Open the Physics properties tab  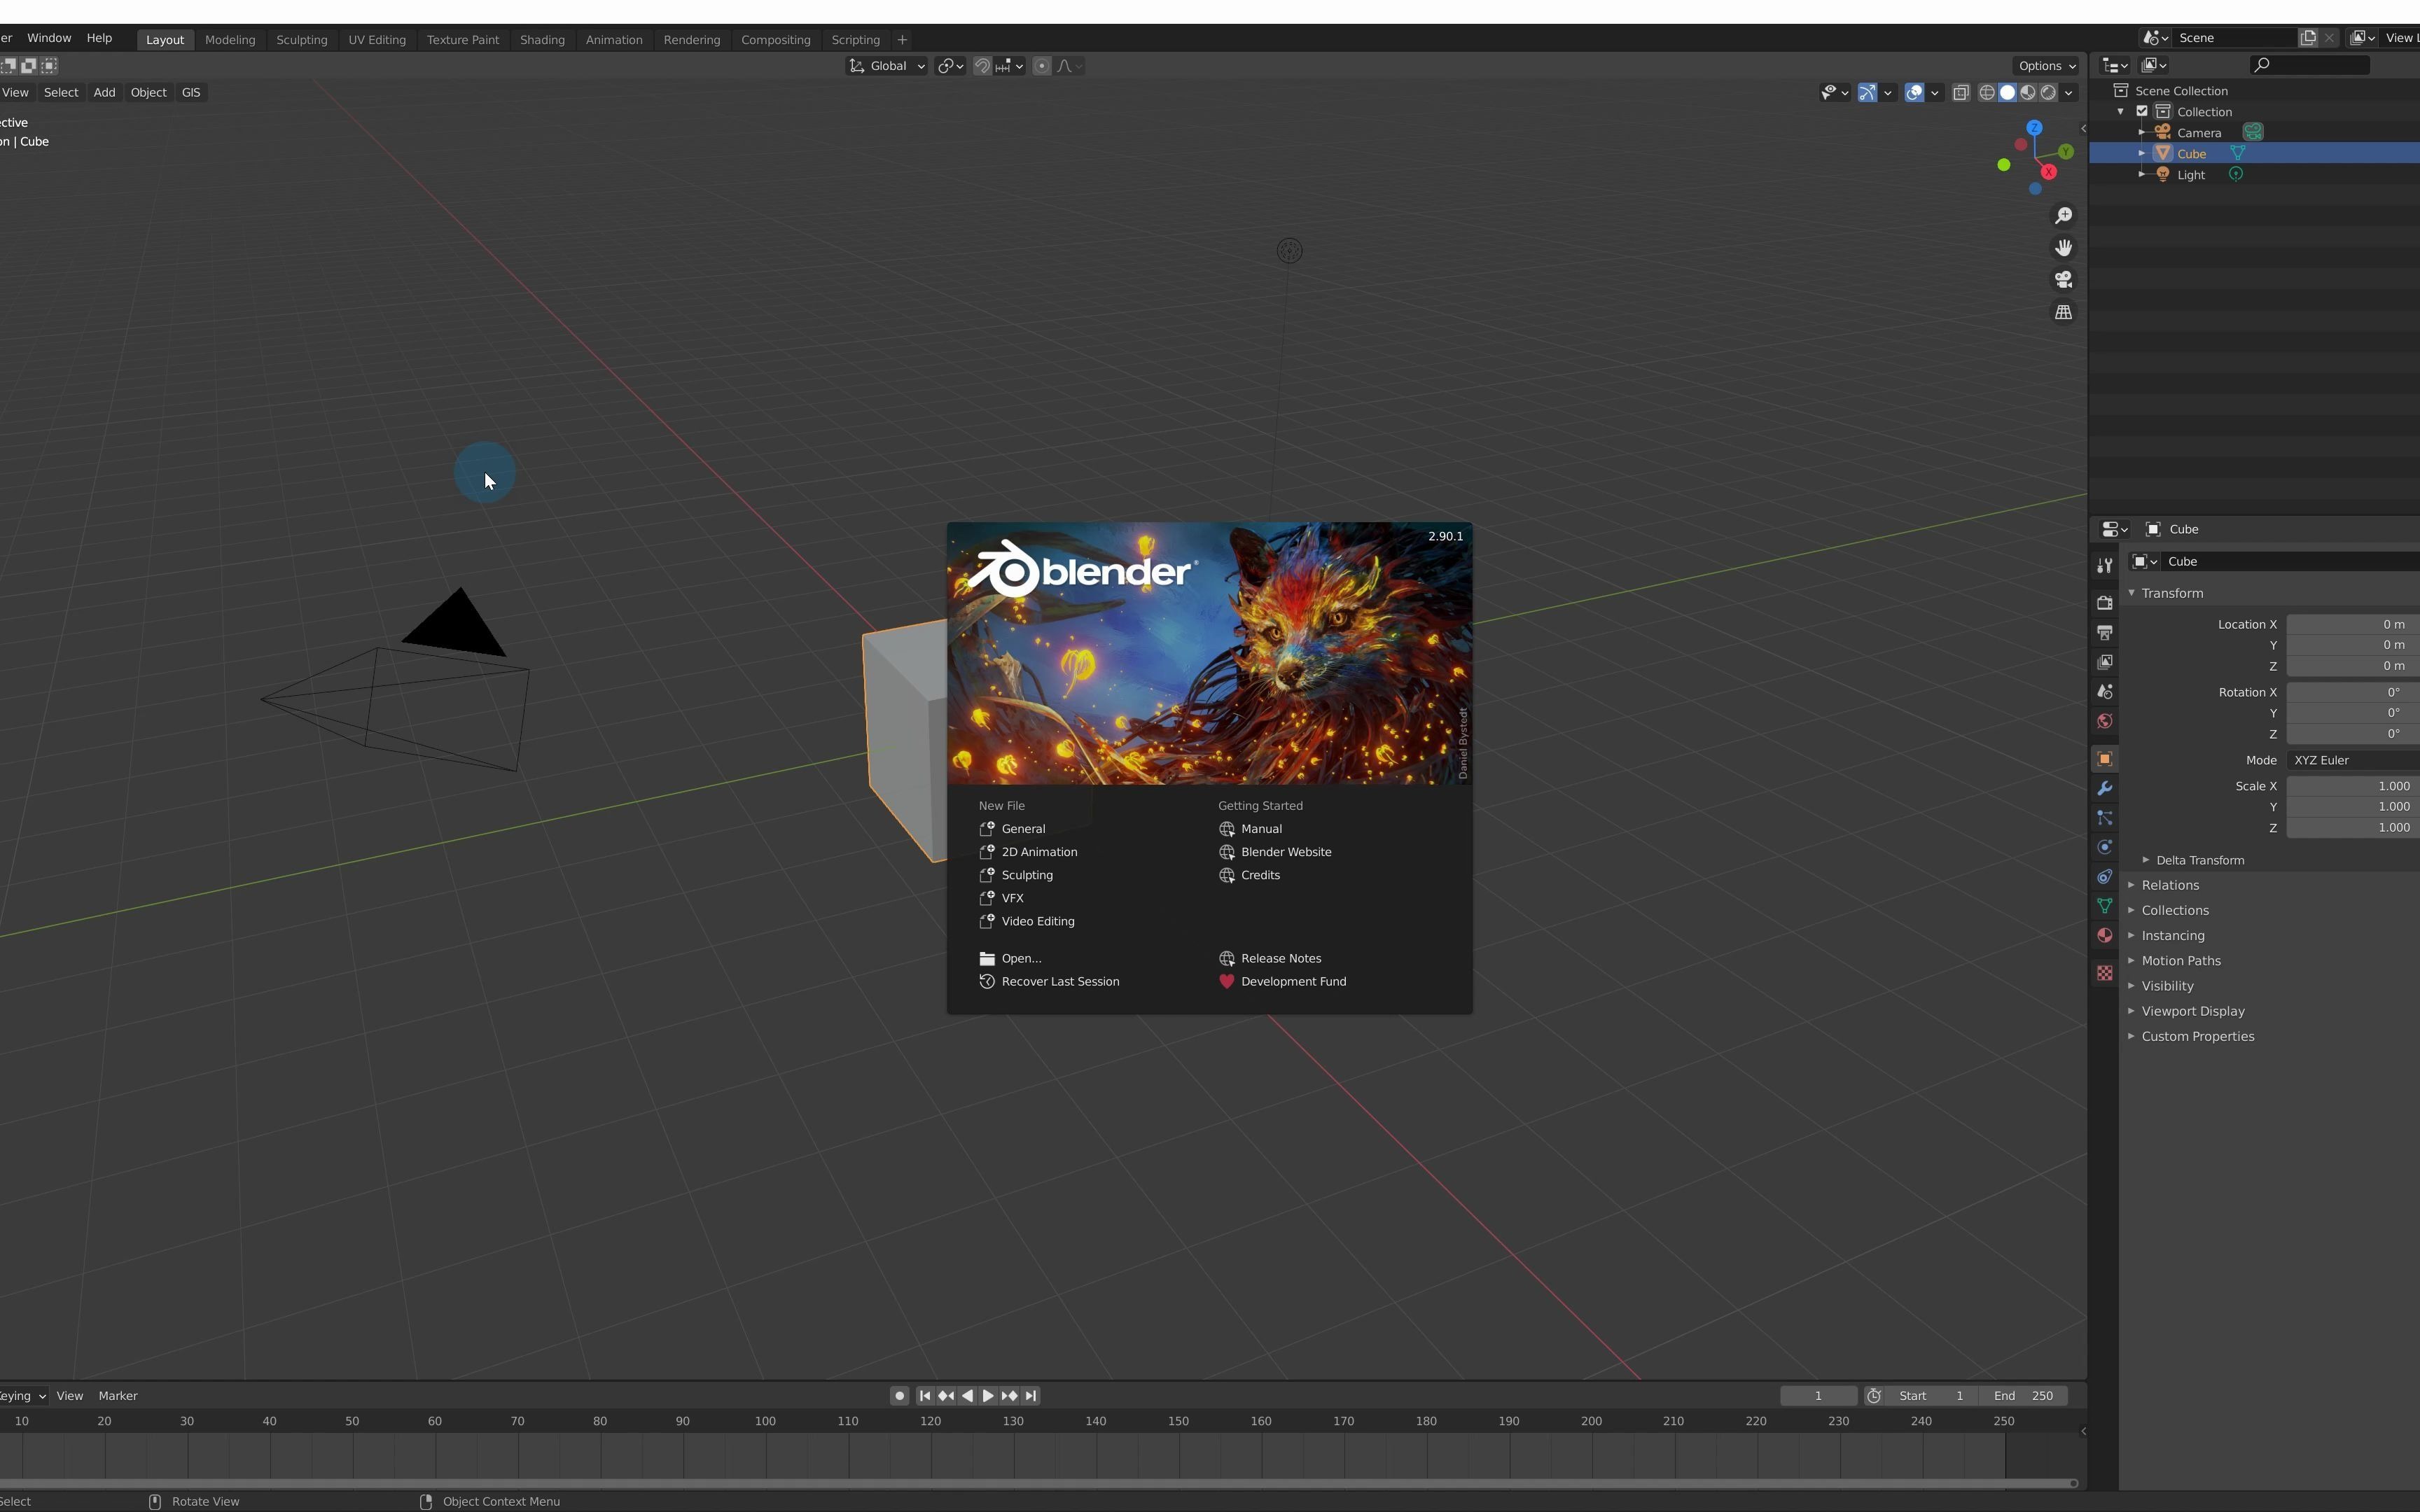coord(2105,847)
